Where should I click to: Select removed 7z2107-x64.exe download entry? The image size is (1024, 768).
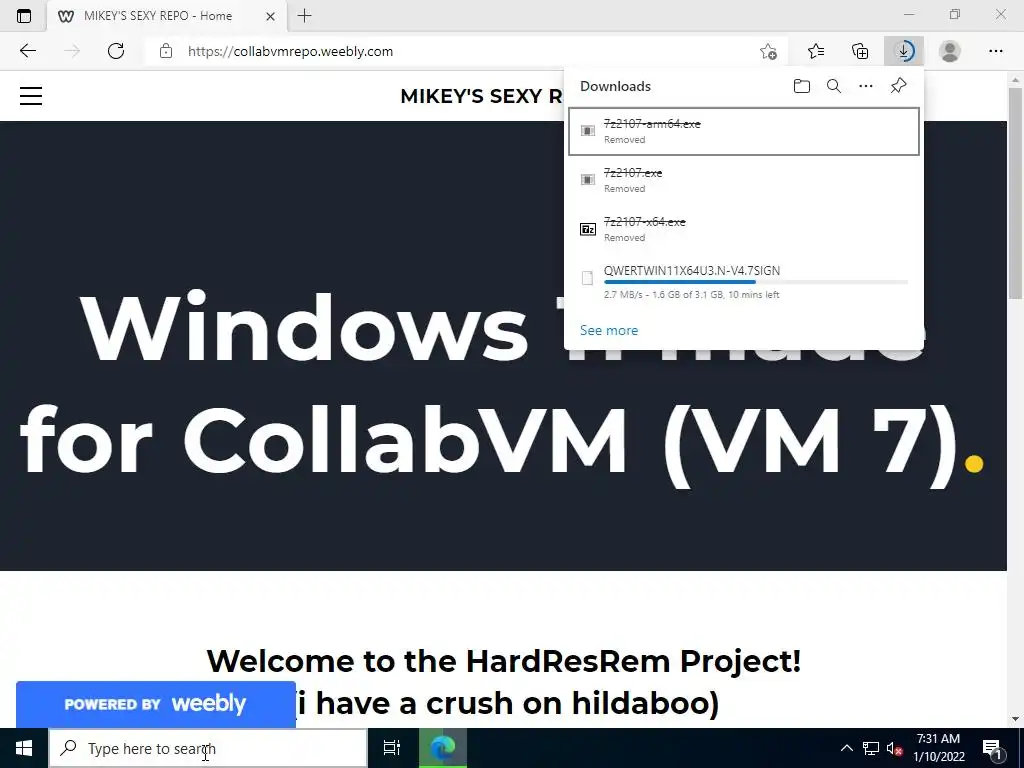744,229
